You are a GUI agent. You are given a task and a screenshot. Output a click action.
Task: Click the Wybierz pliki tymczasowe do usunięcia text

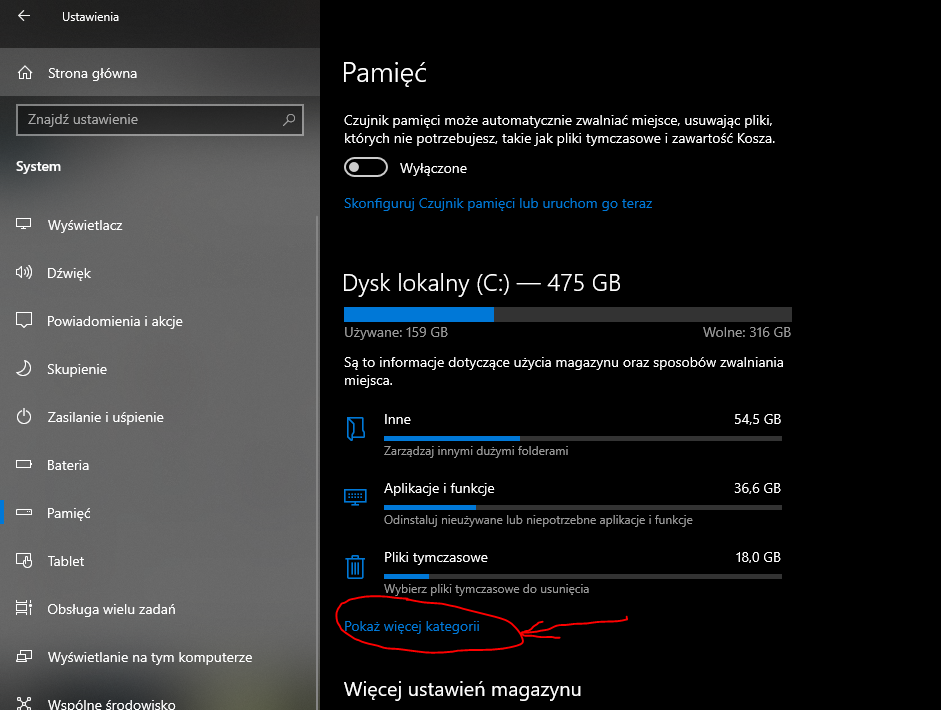point(487,589)
